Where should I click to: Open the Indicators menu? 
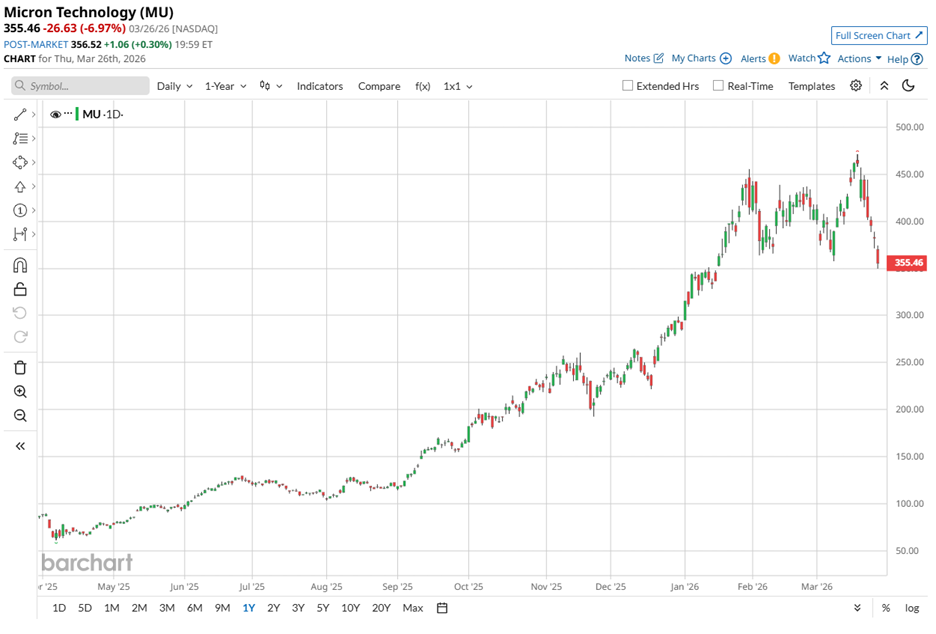[x=319, y=86]
